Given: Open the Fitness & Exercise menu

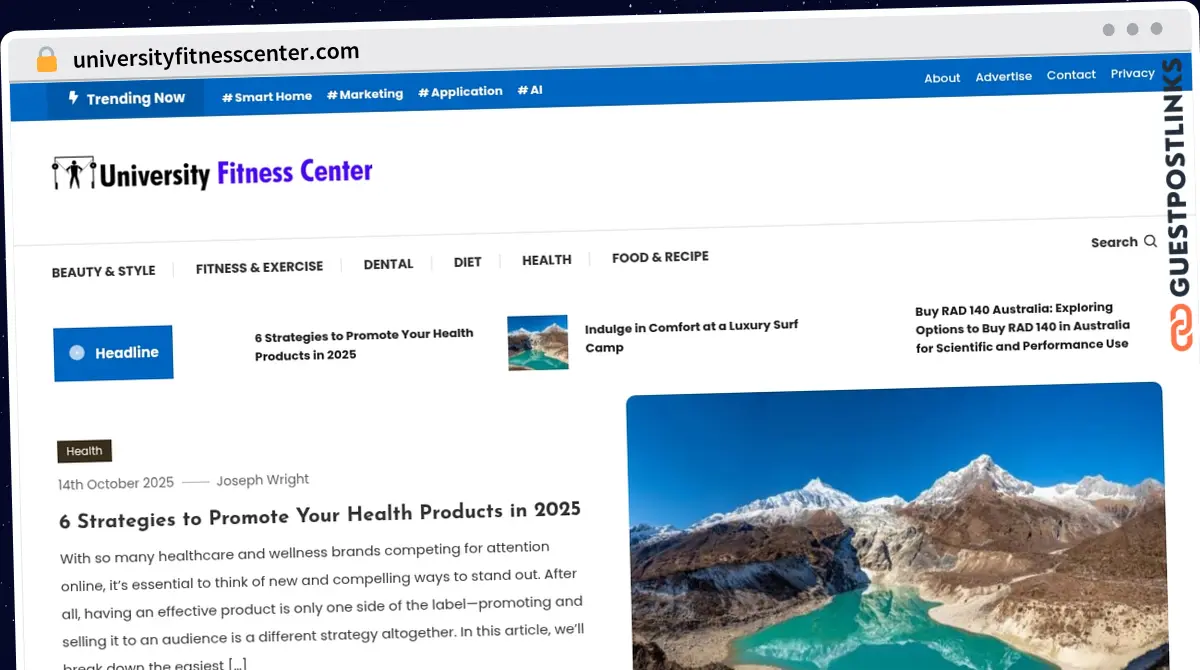Looking at the screenshot, I should [259, 267].
